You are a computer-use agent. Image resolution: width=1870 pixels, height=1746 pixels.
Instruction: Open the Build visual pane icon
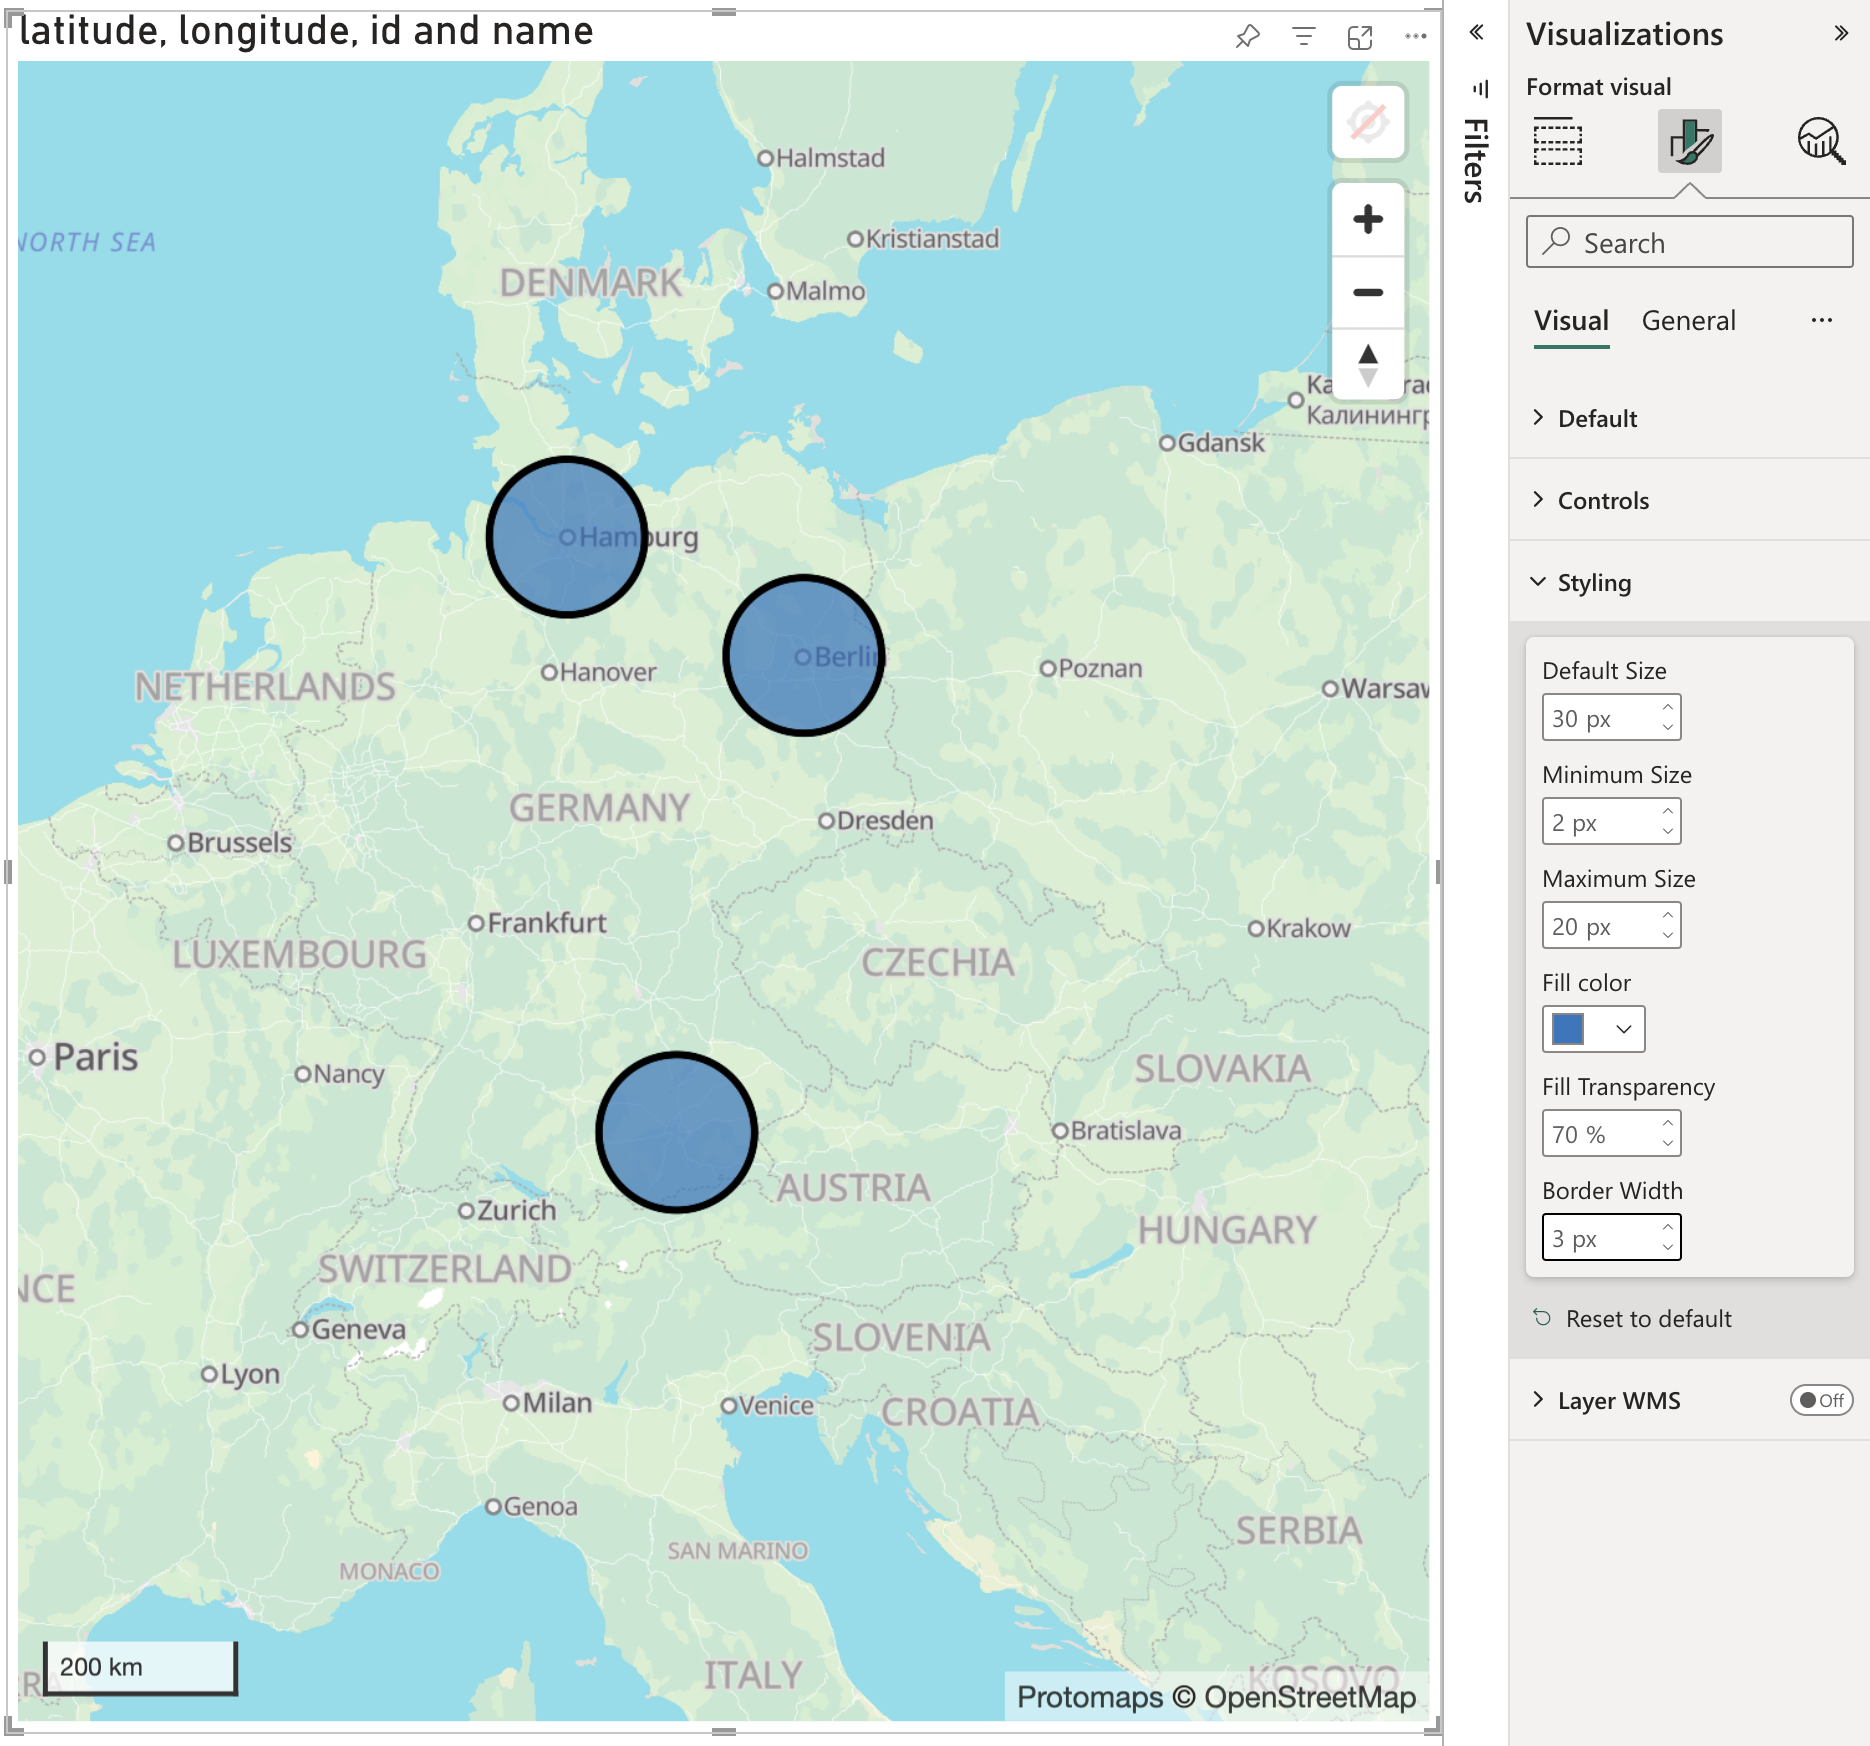point(1557,141)
